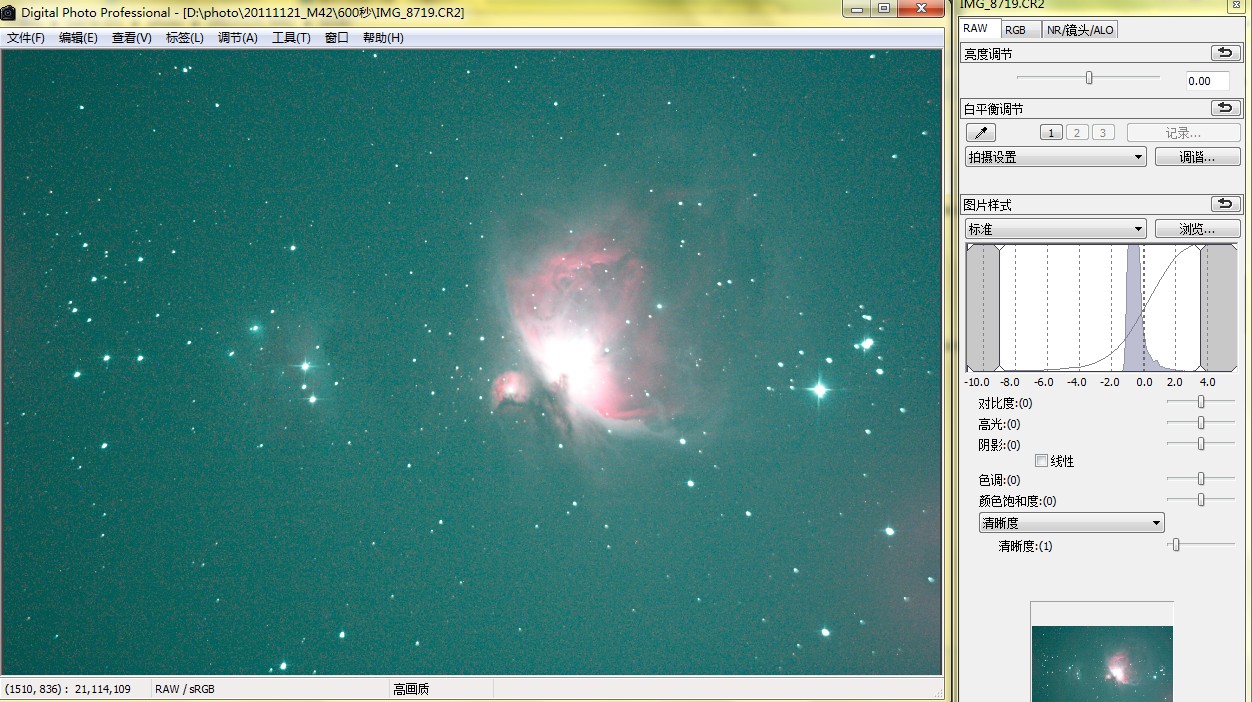Reset white balance adjustment with undo arrow
This screenshot has width=1252, height=702.
point(1225,108)
